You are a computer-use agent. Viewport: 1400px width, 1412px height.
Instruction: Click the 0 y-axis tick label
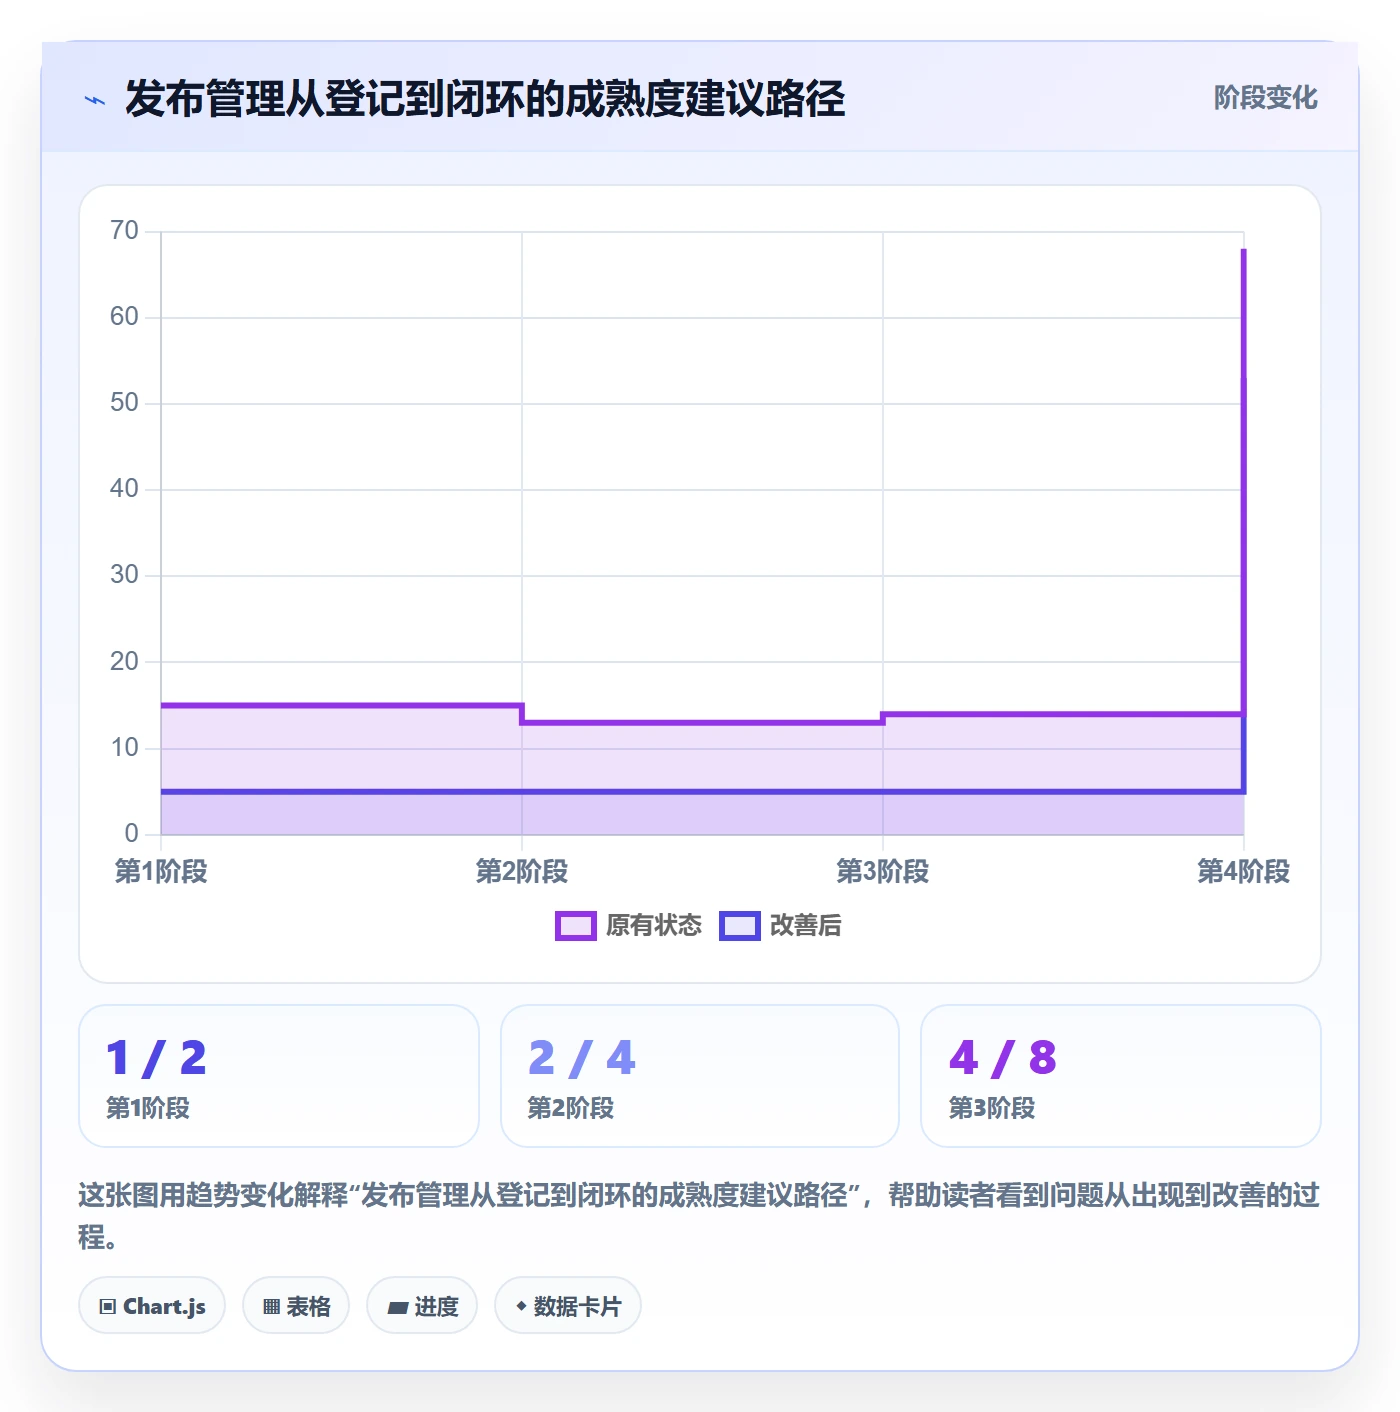coord(131,833)
